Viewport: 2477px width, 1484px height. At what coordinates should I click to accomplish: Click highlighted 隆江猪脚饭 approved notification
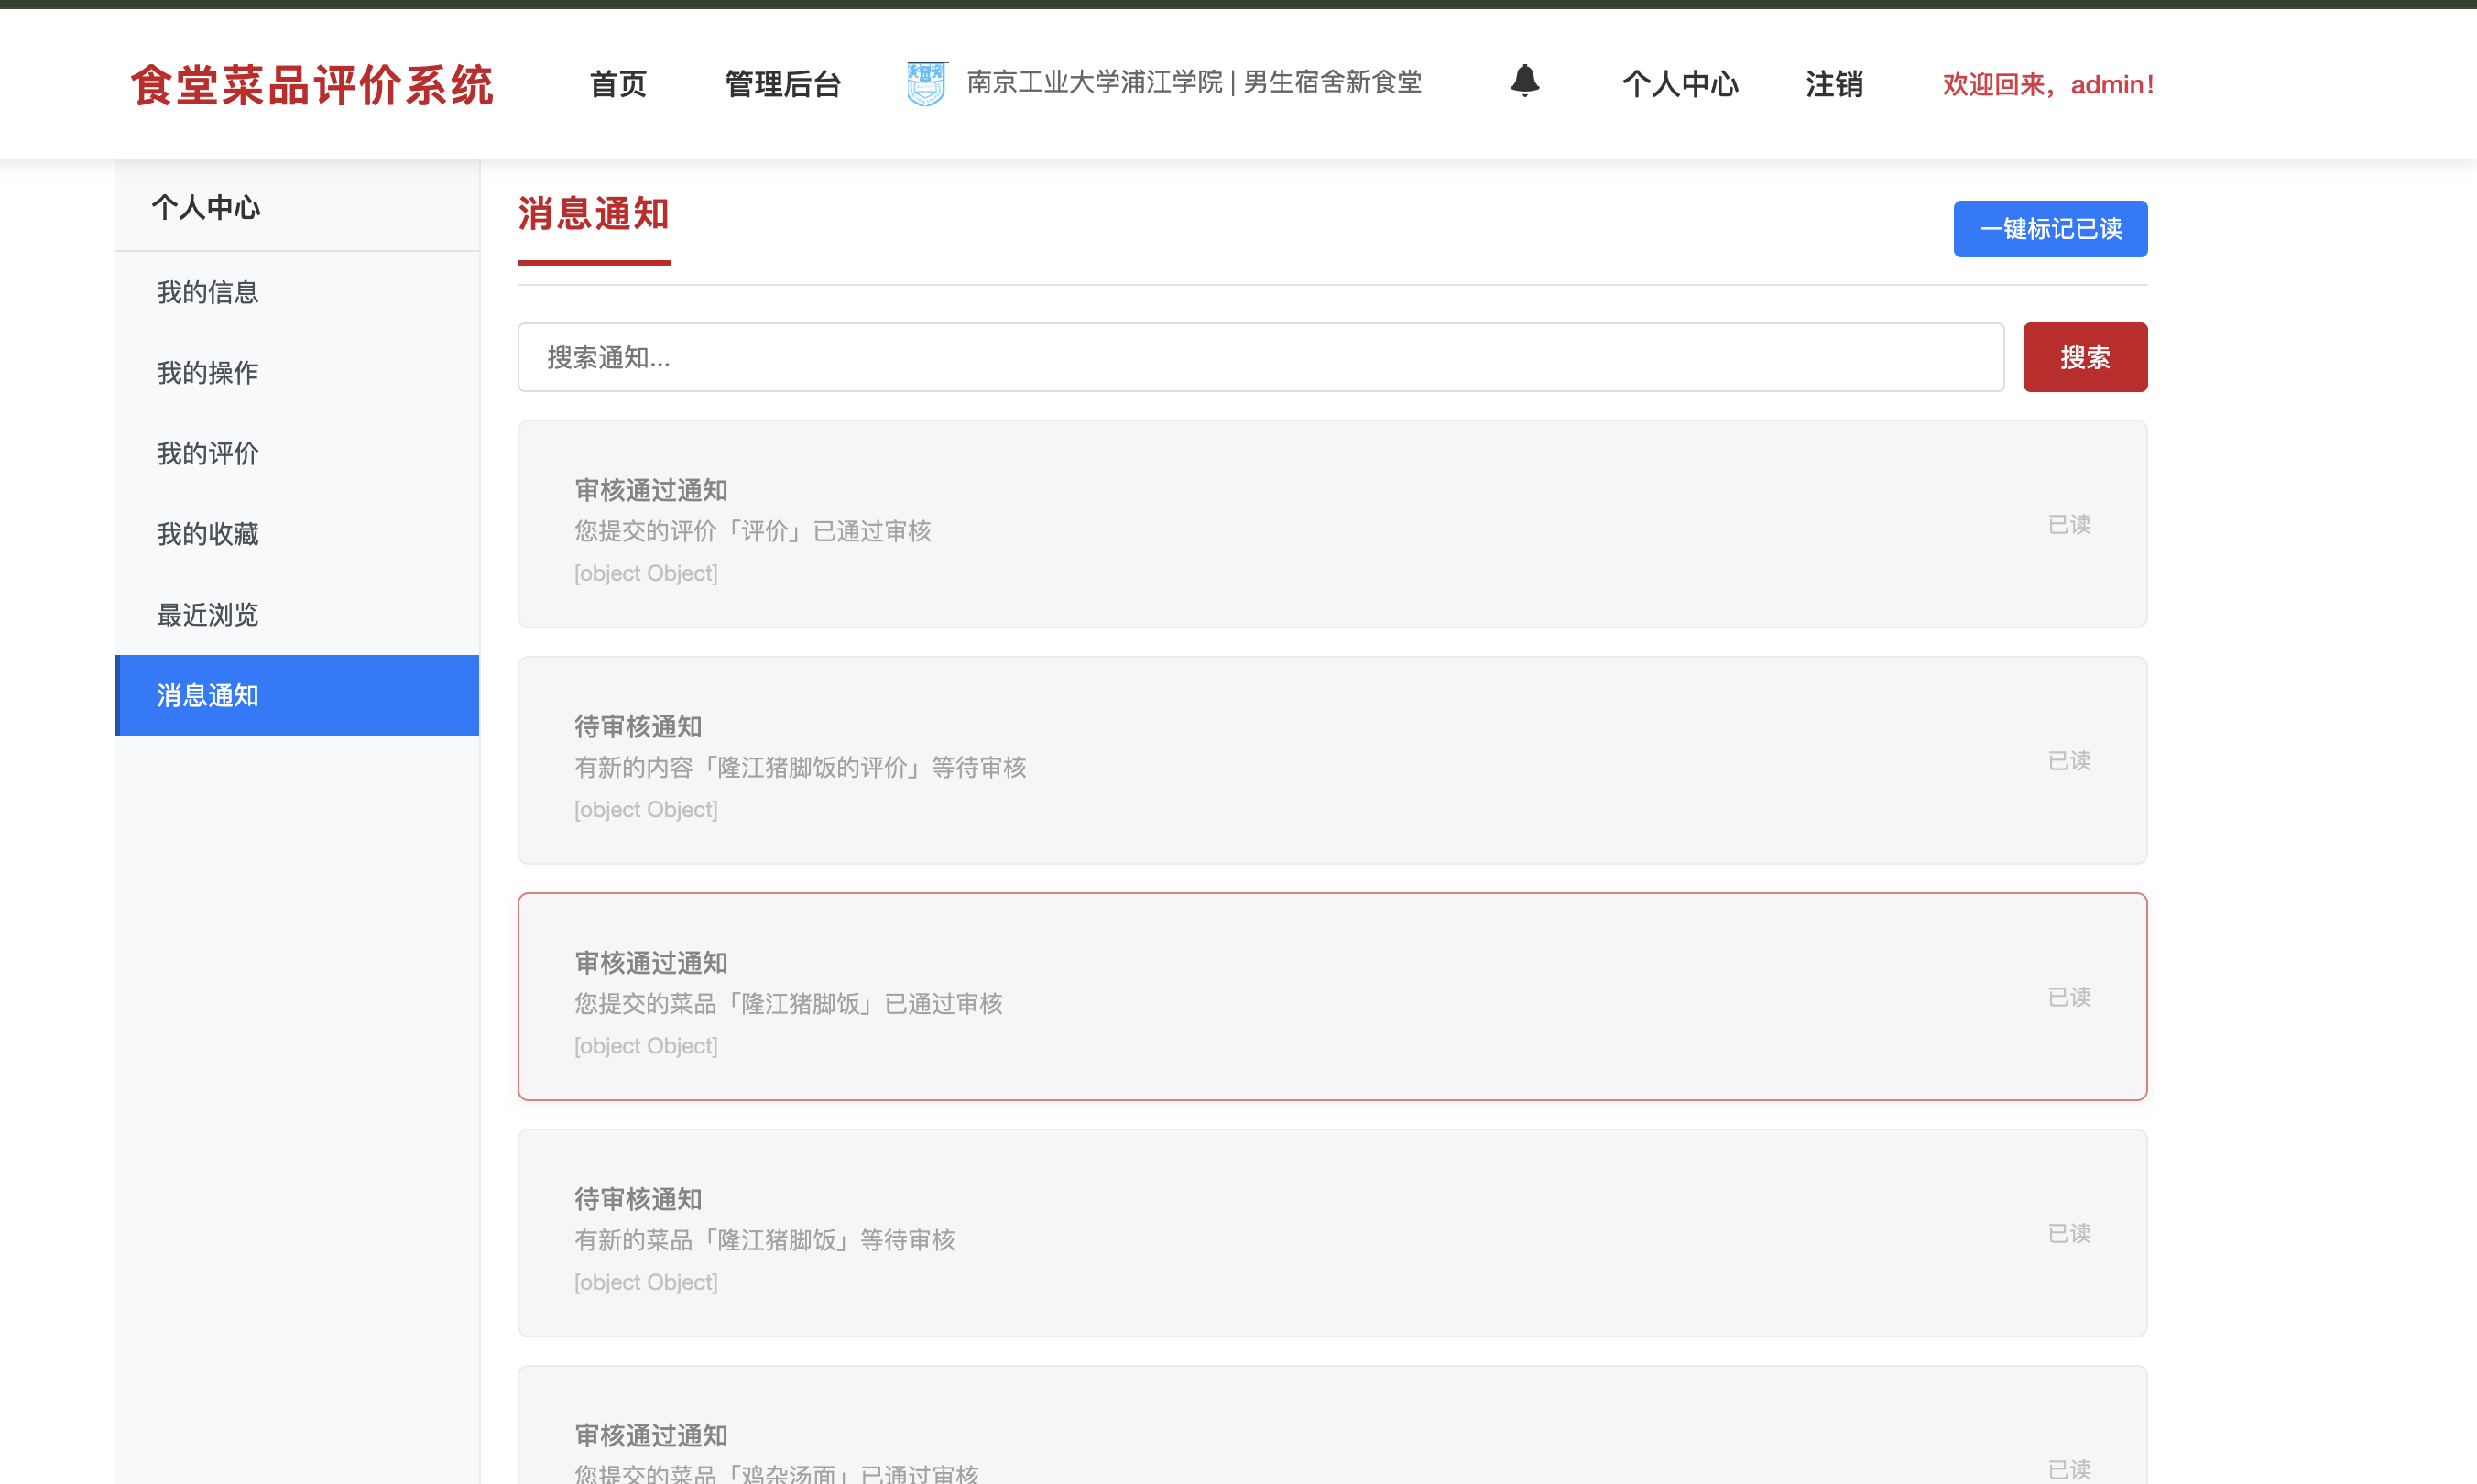[1331, 996]
